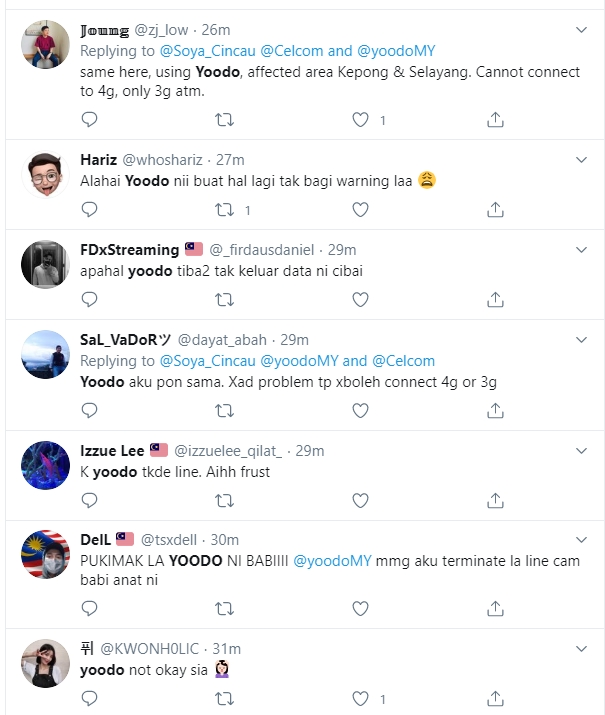
Task: Open the @yoodoMY mention in DelL's tweet
Action: 332,560
